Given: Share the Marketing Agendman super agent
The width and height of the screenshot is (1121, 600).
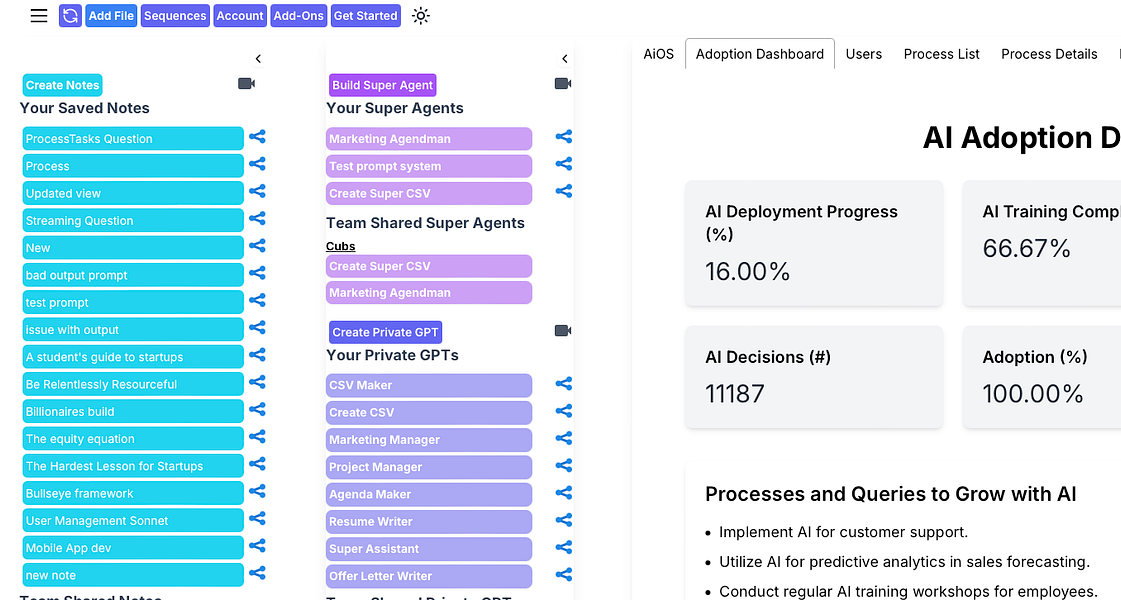Looking at the screenshot, I should [x=564, y=137].
